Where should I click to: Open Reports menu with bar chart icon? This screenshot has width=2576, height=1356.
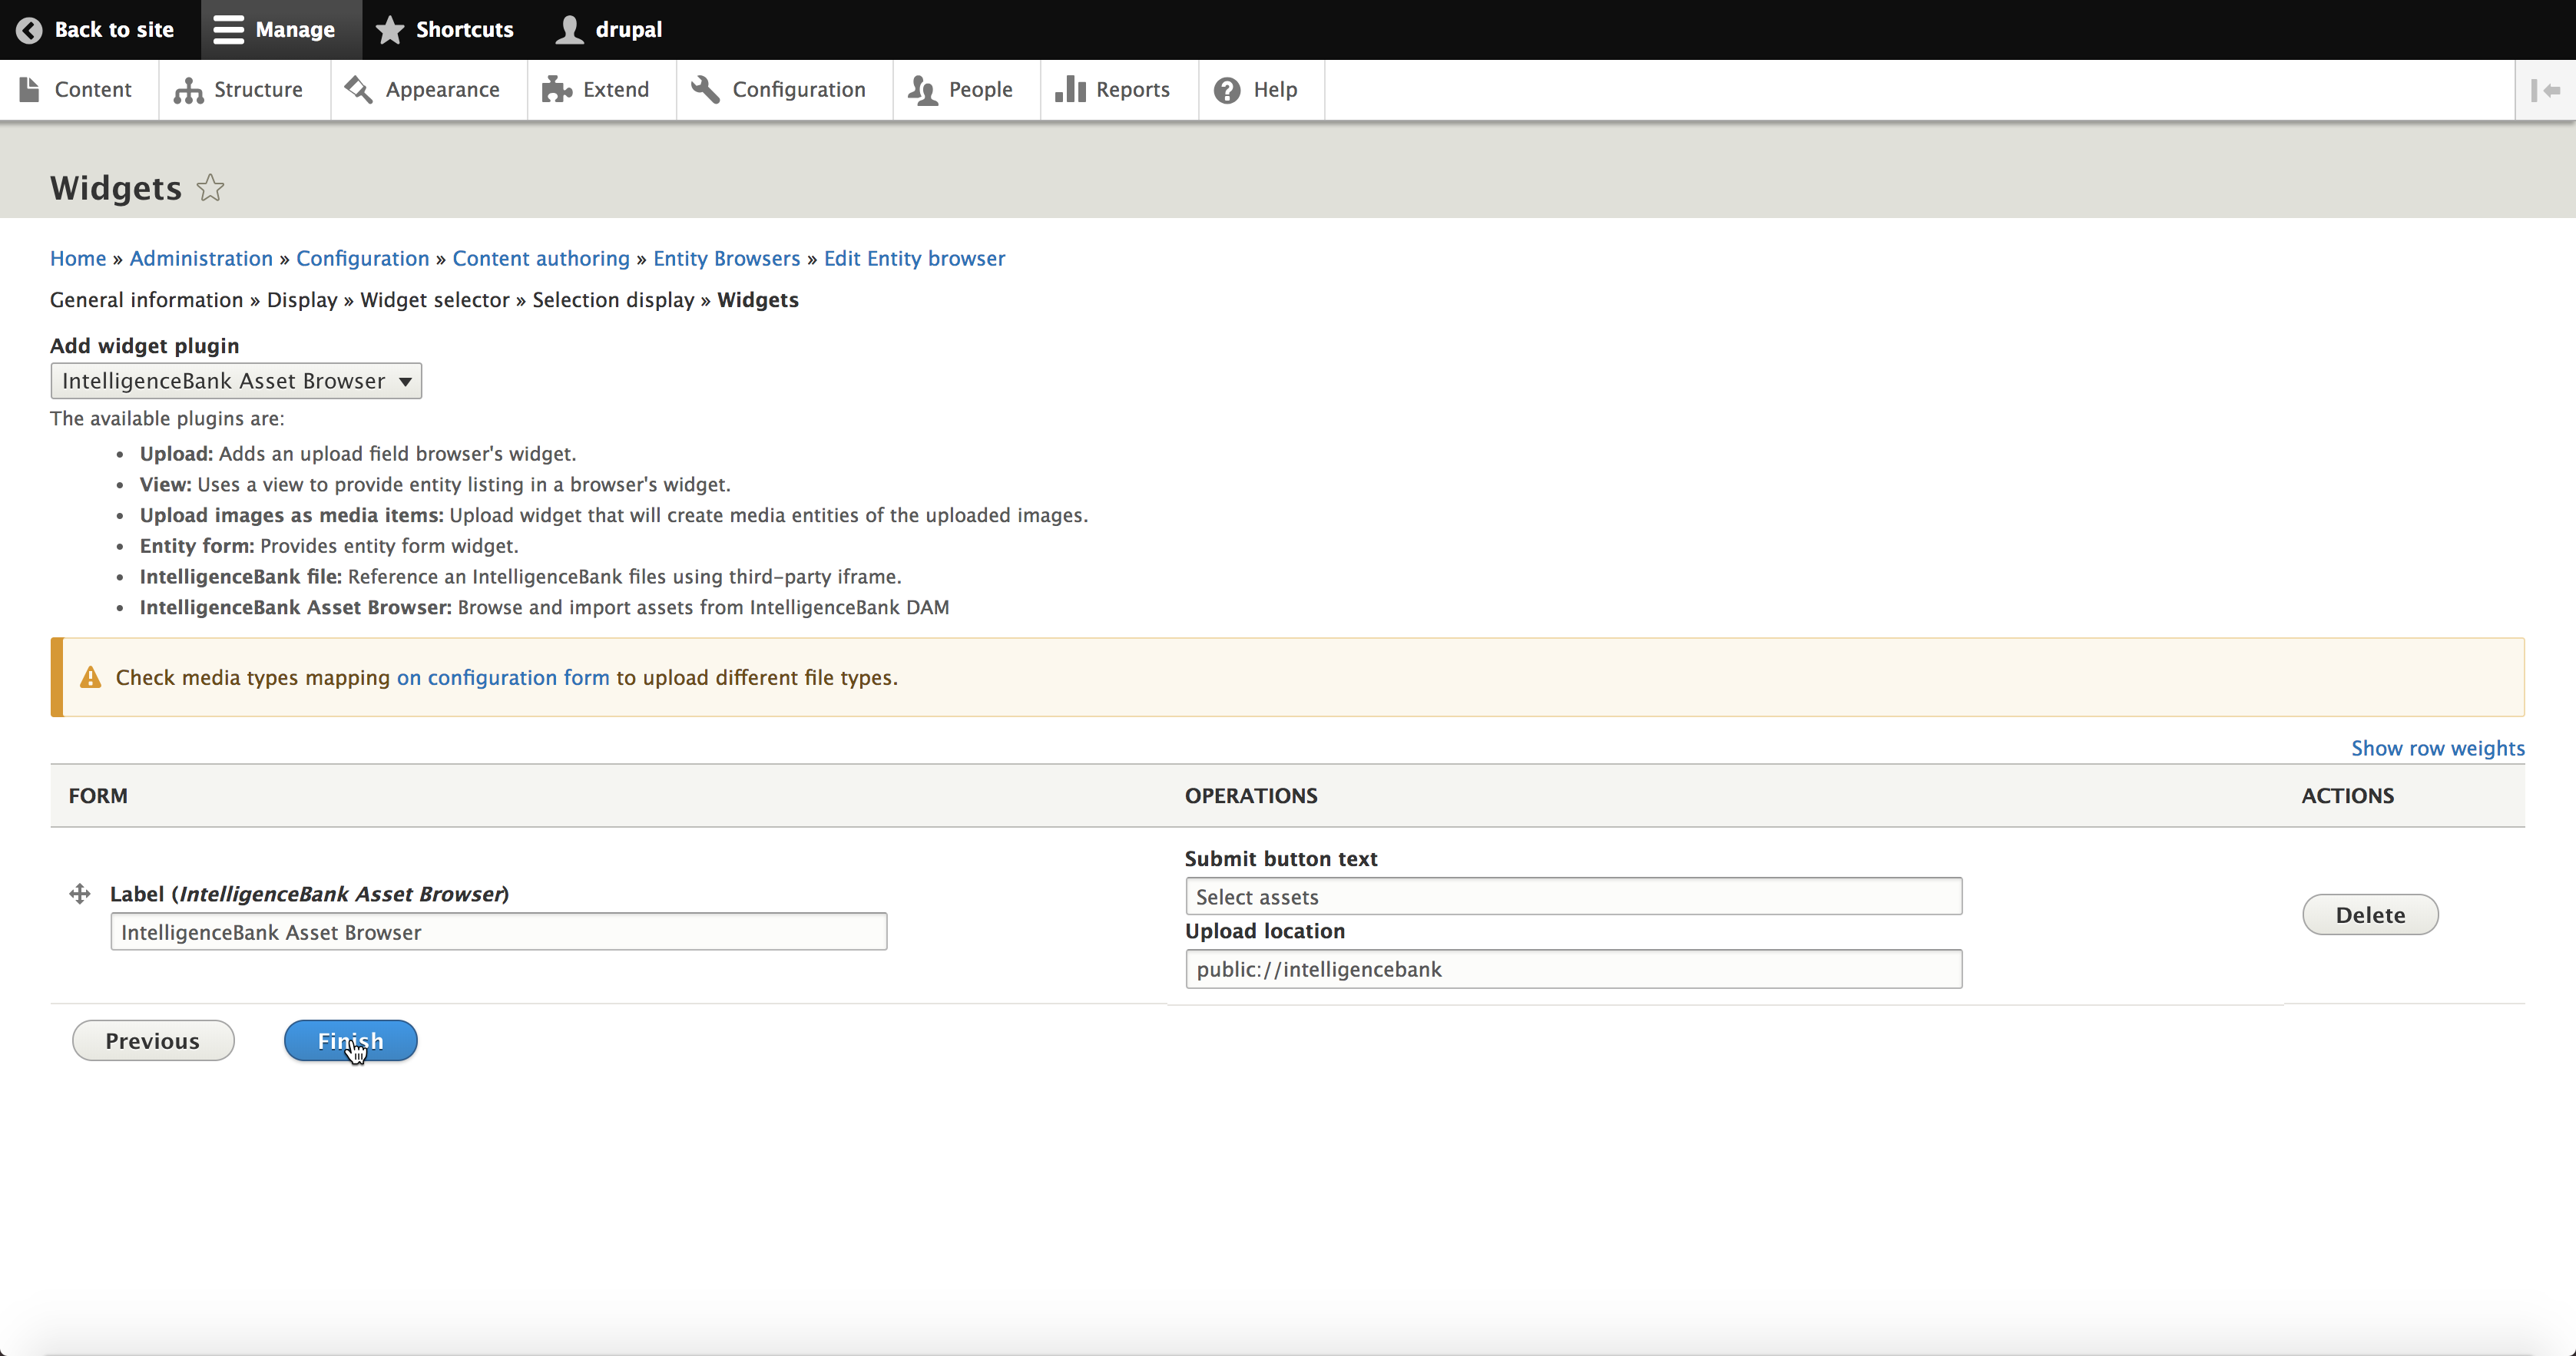click(x=1112, y=90)
